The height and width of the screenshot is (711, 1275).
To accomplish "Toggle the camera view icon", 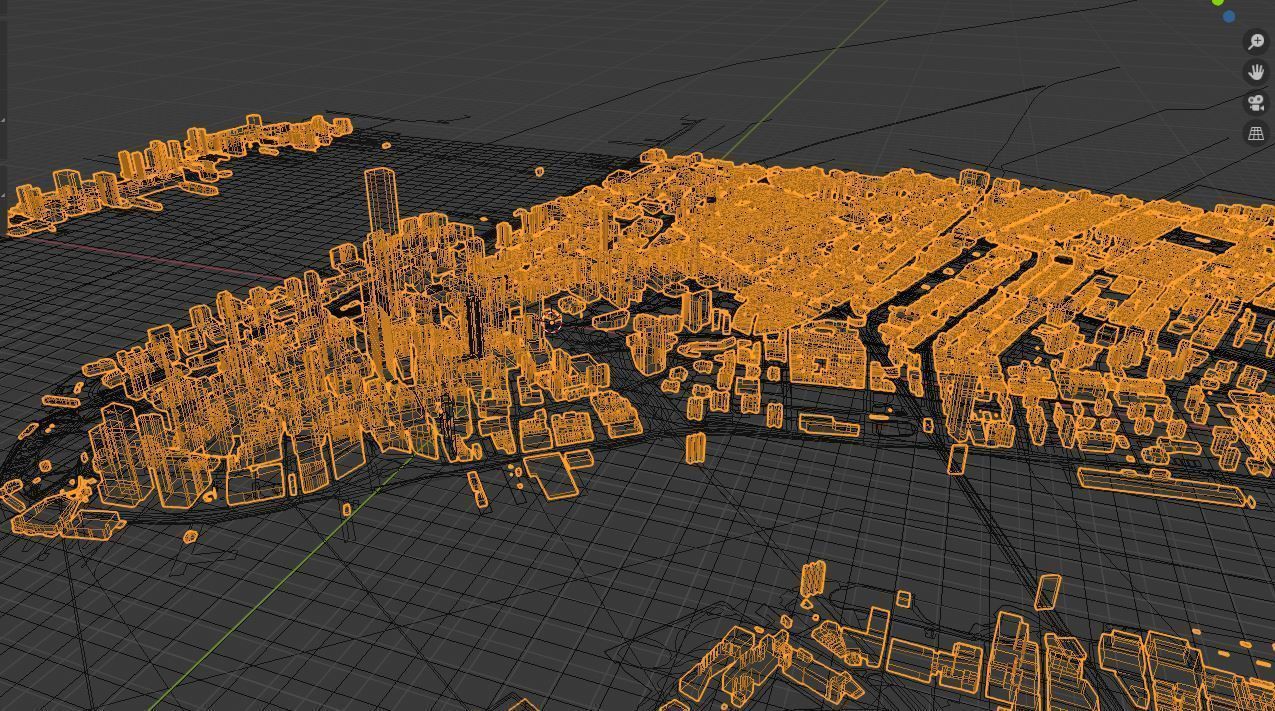I will pos(1256,103).
